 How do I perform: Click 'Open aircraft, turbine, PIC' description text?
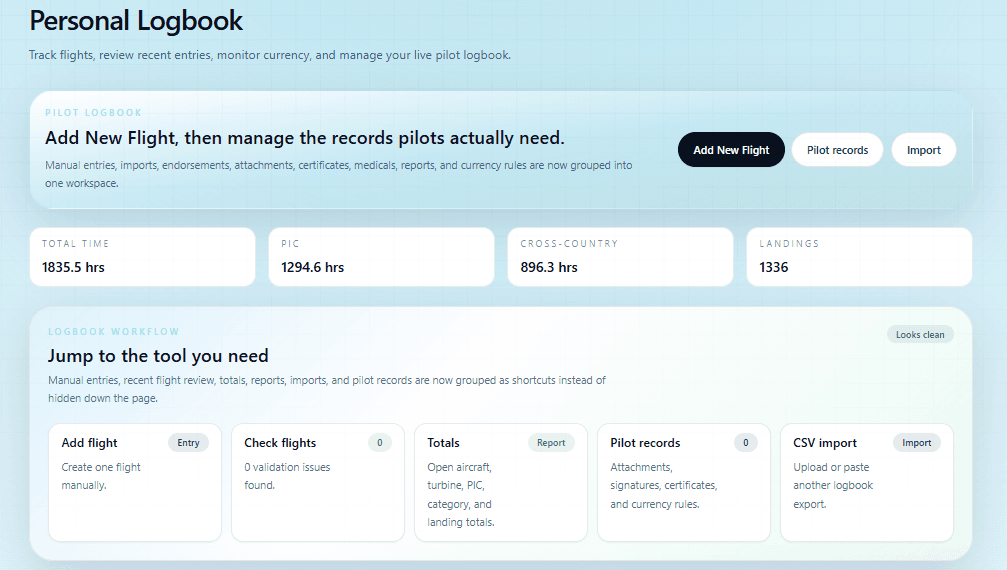point(461,495)
